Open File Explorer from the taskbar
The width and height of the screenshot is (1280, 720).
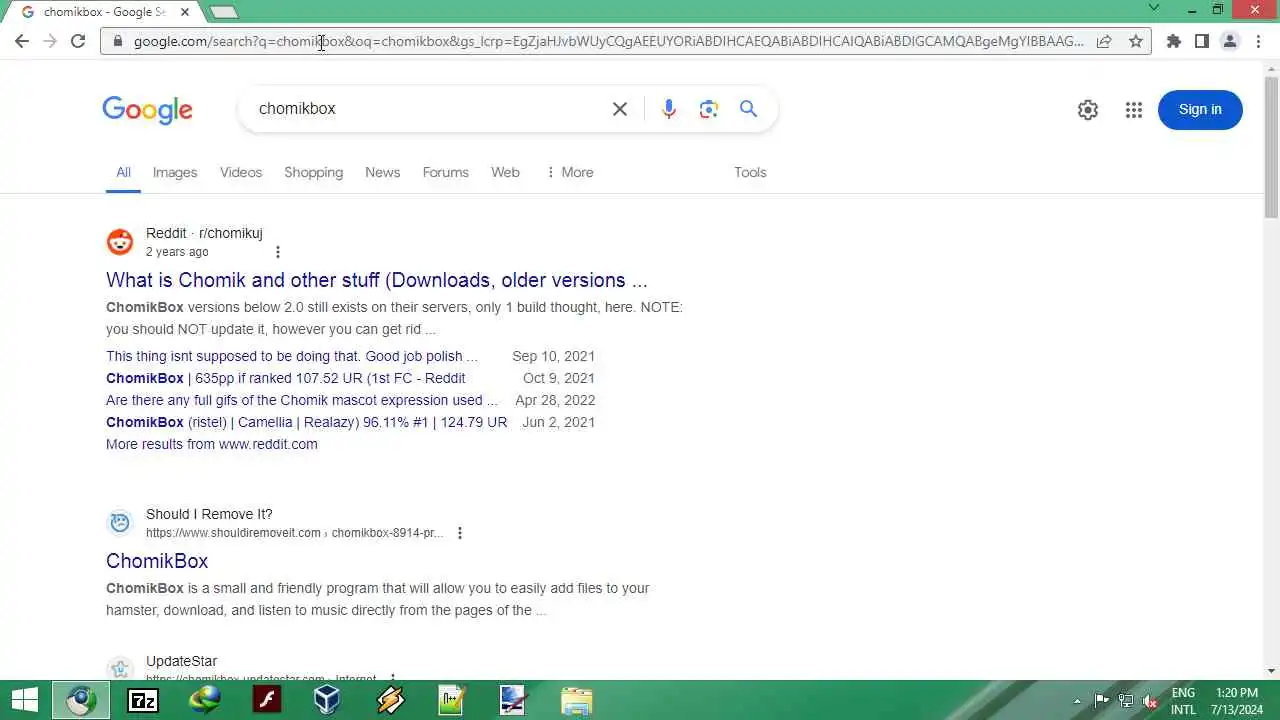[x=576, y=700]
